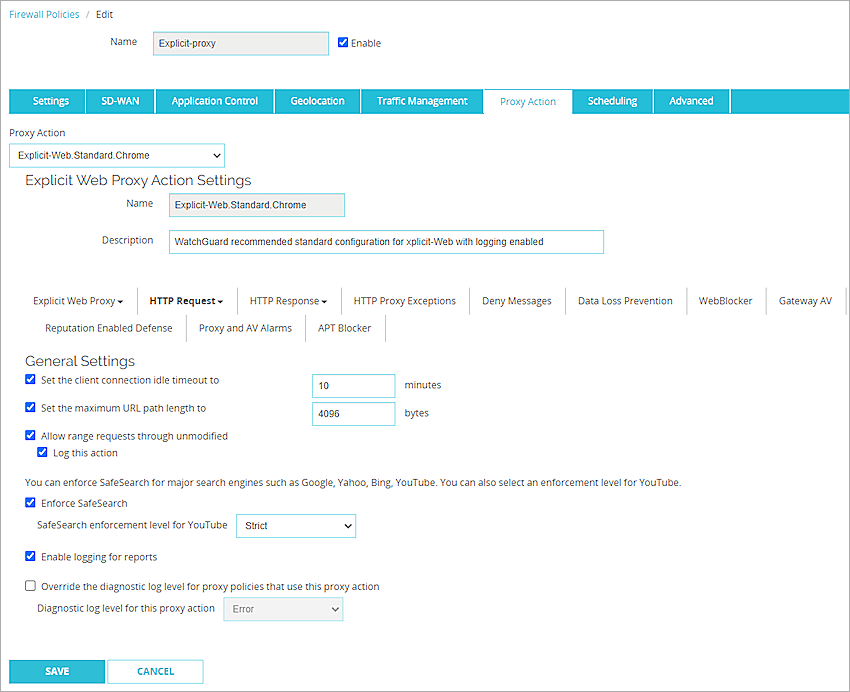Change the SafeSearch enforcement level from Strict
This screenshot has width=850, height=692.
point(296,525)
